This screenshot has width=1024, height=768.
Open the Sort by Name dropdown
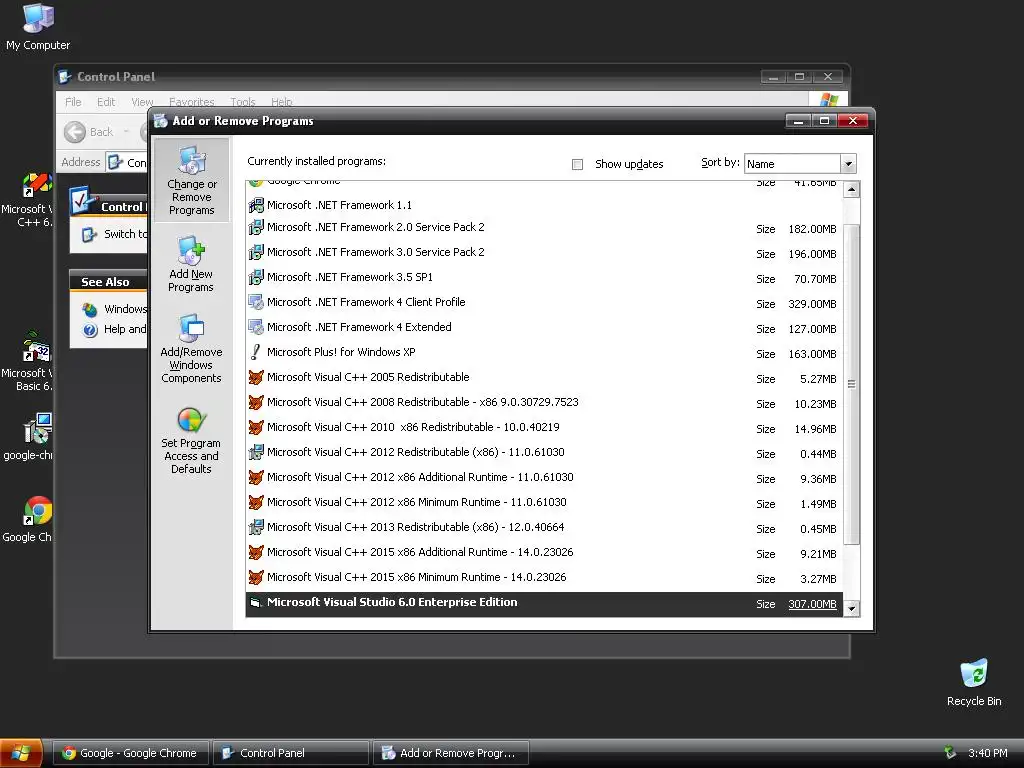tap(848, 164)
